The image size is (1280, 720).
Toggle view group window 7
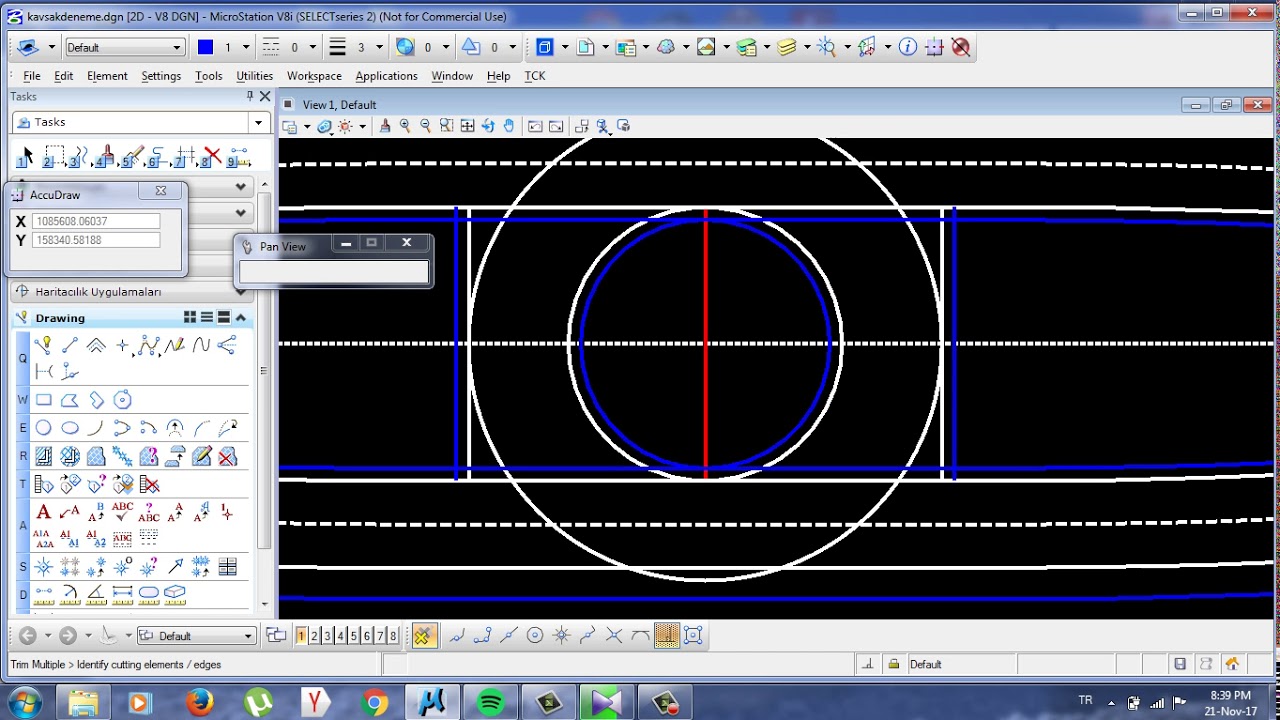380,636
